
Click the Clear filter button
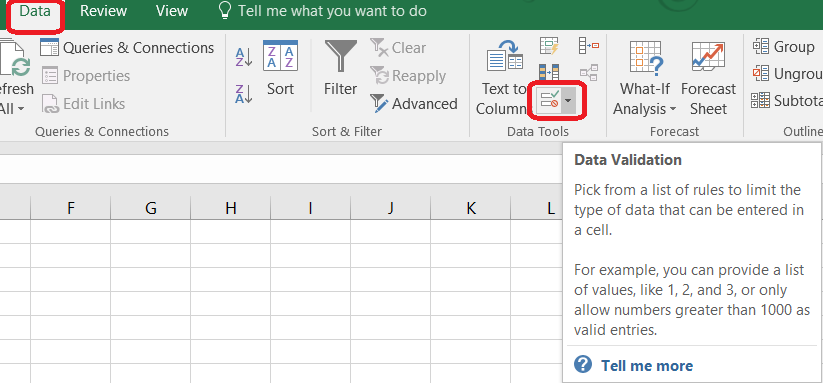(398, 48)
